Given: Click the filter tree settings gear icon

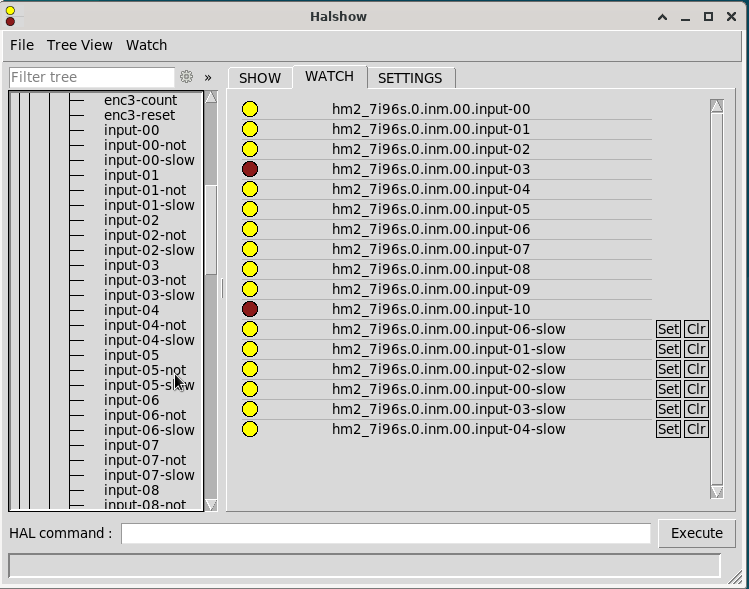Looking at the screenshot, I should tap(186, 76).
